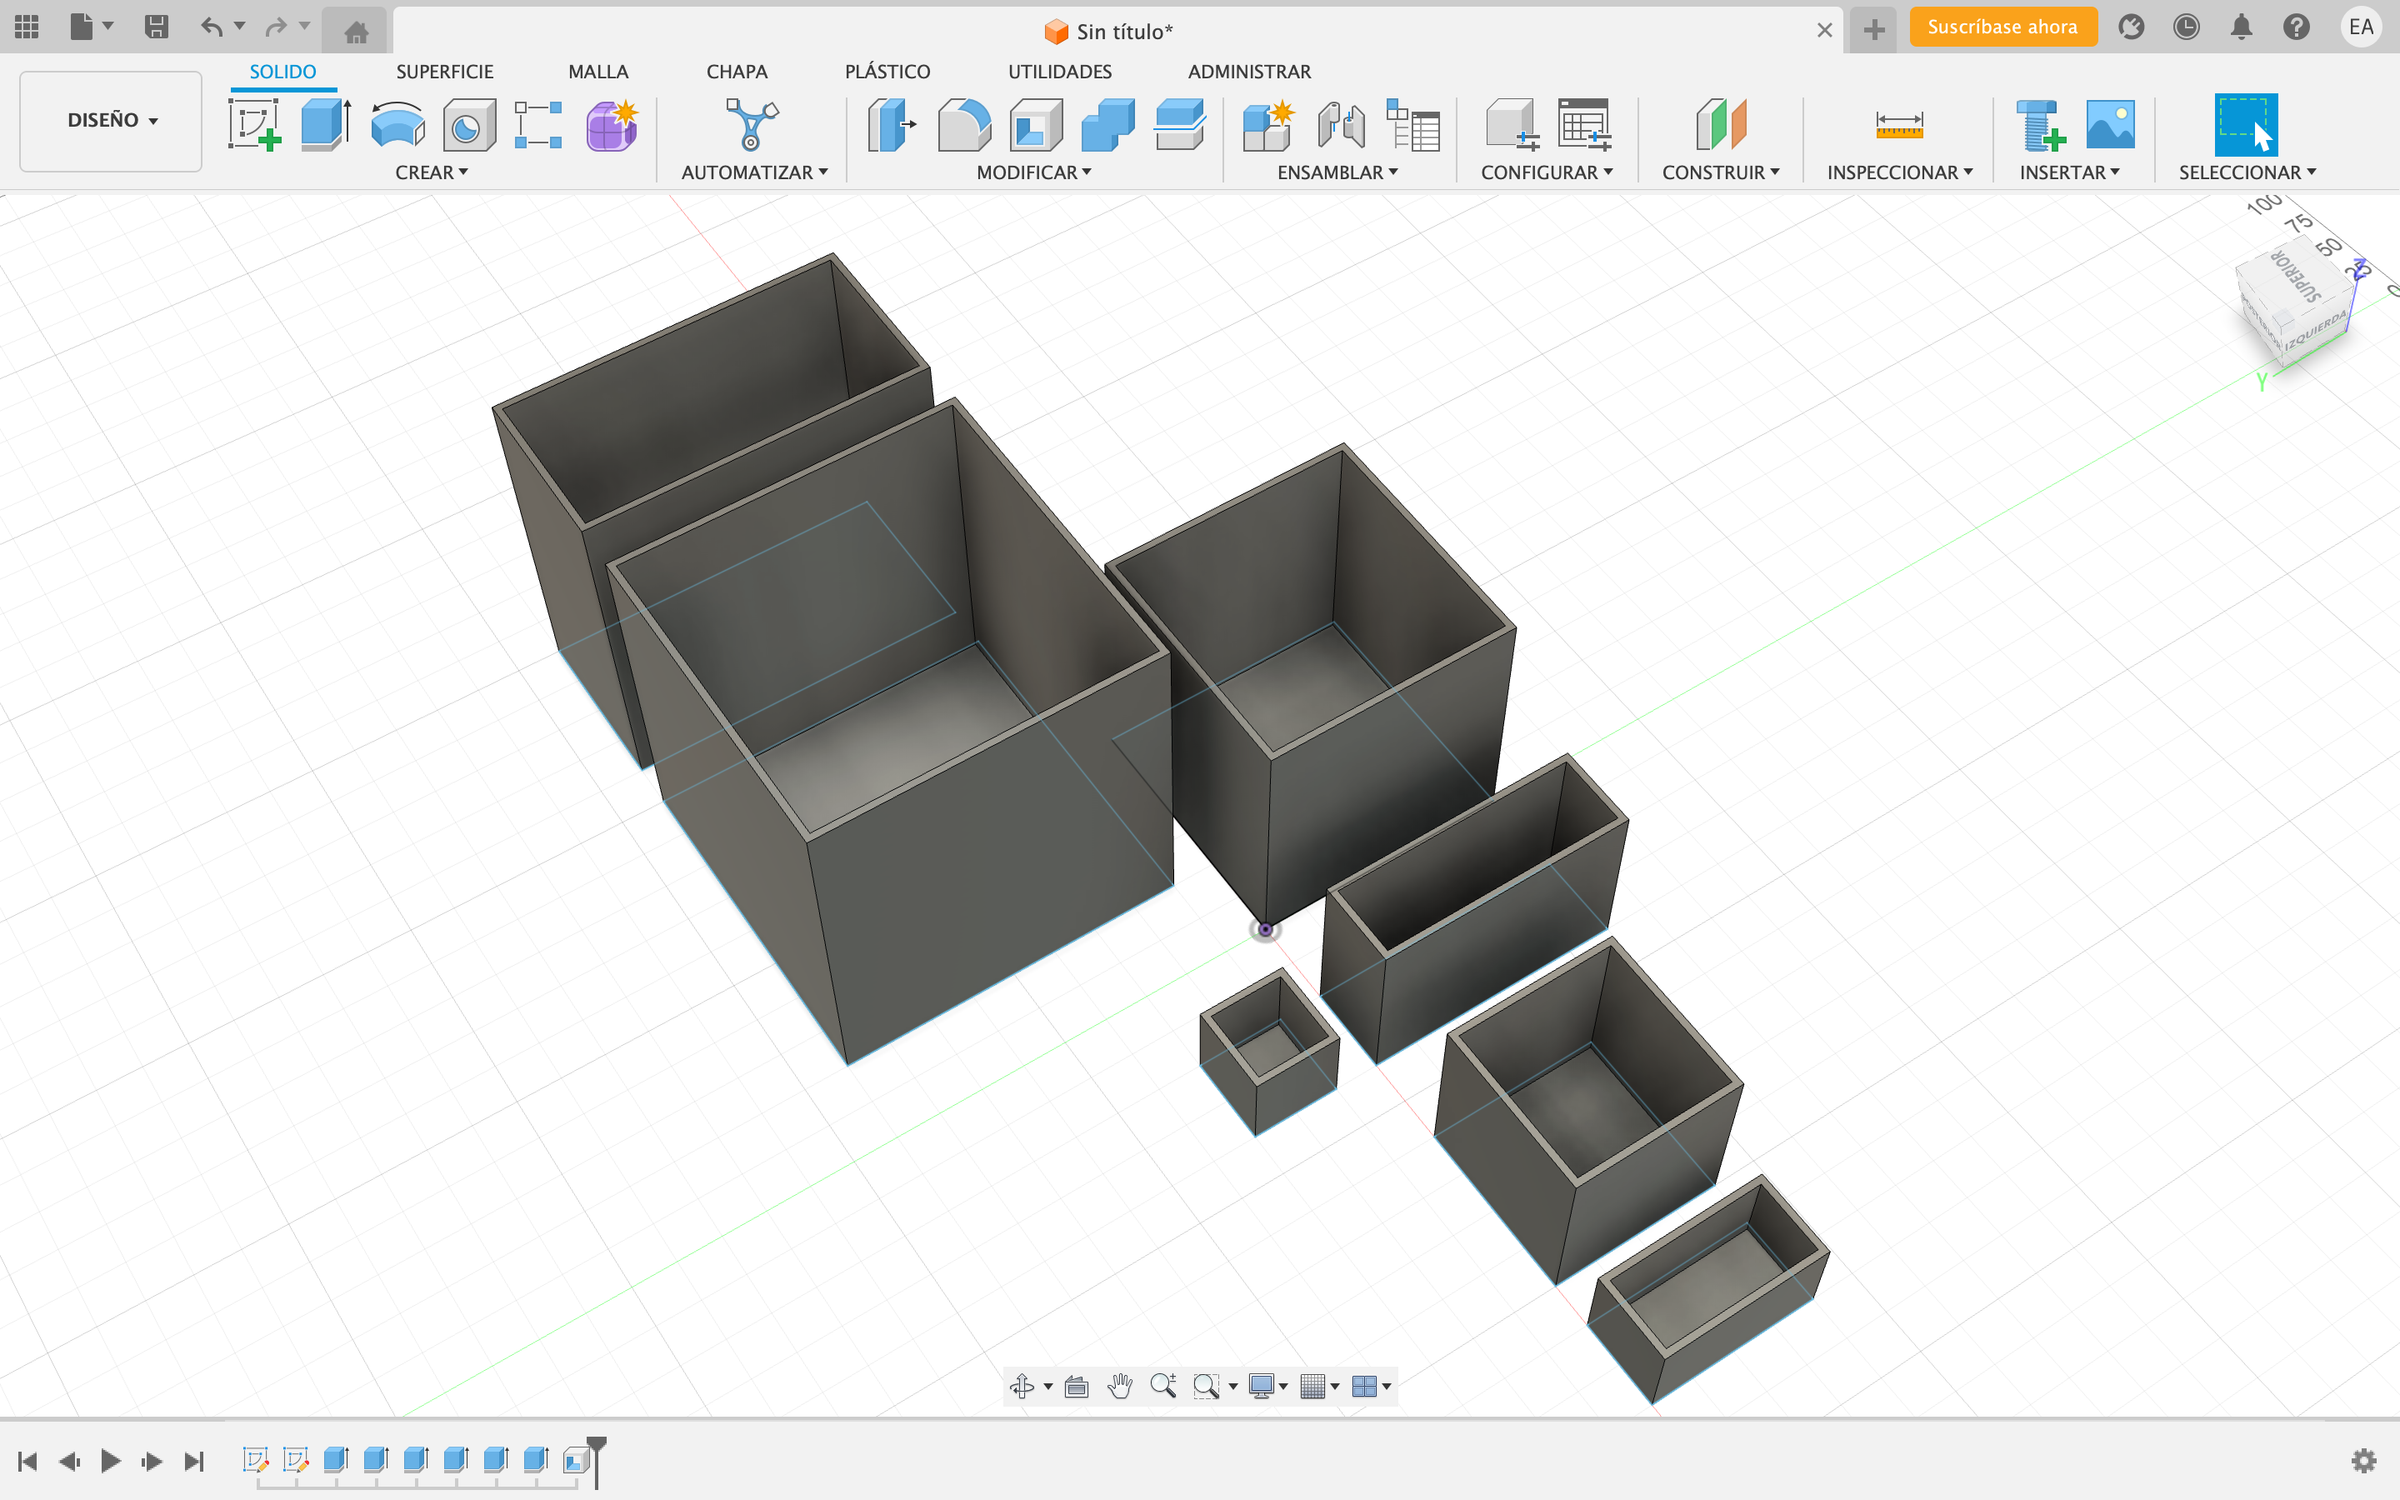
Task: Select the Zoom tool
Action: (1163, 1385)
